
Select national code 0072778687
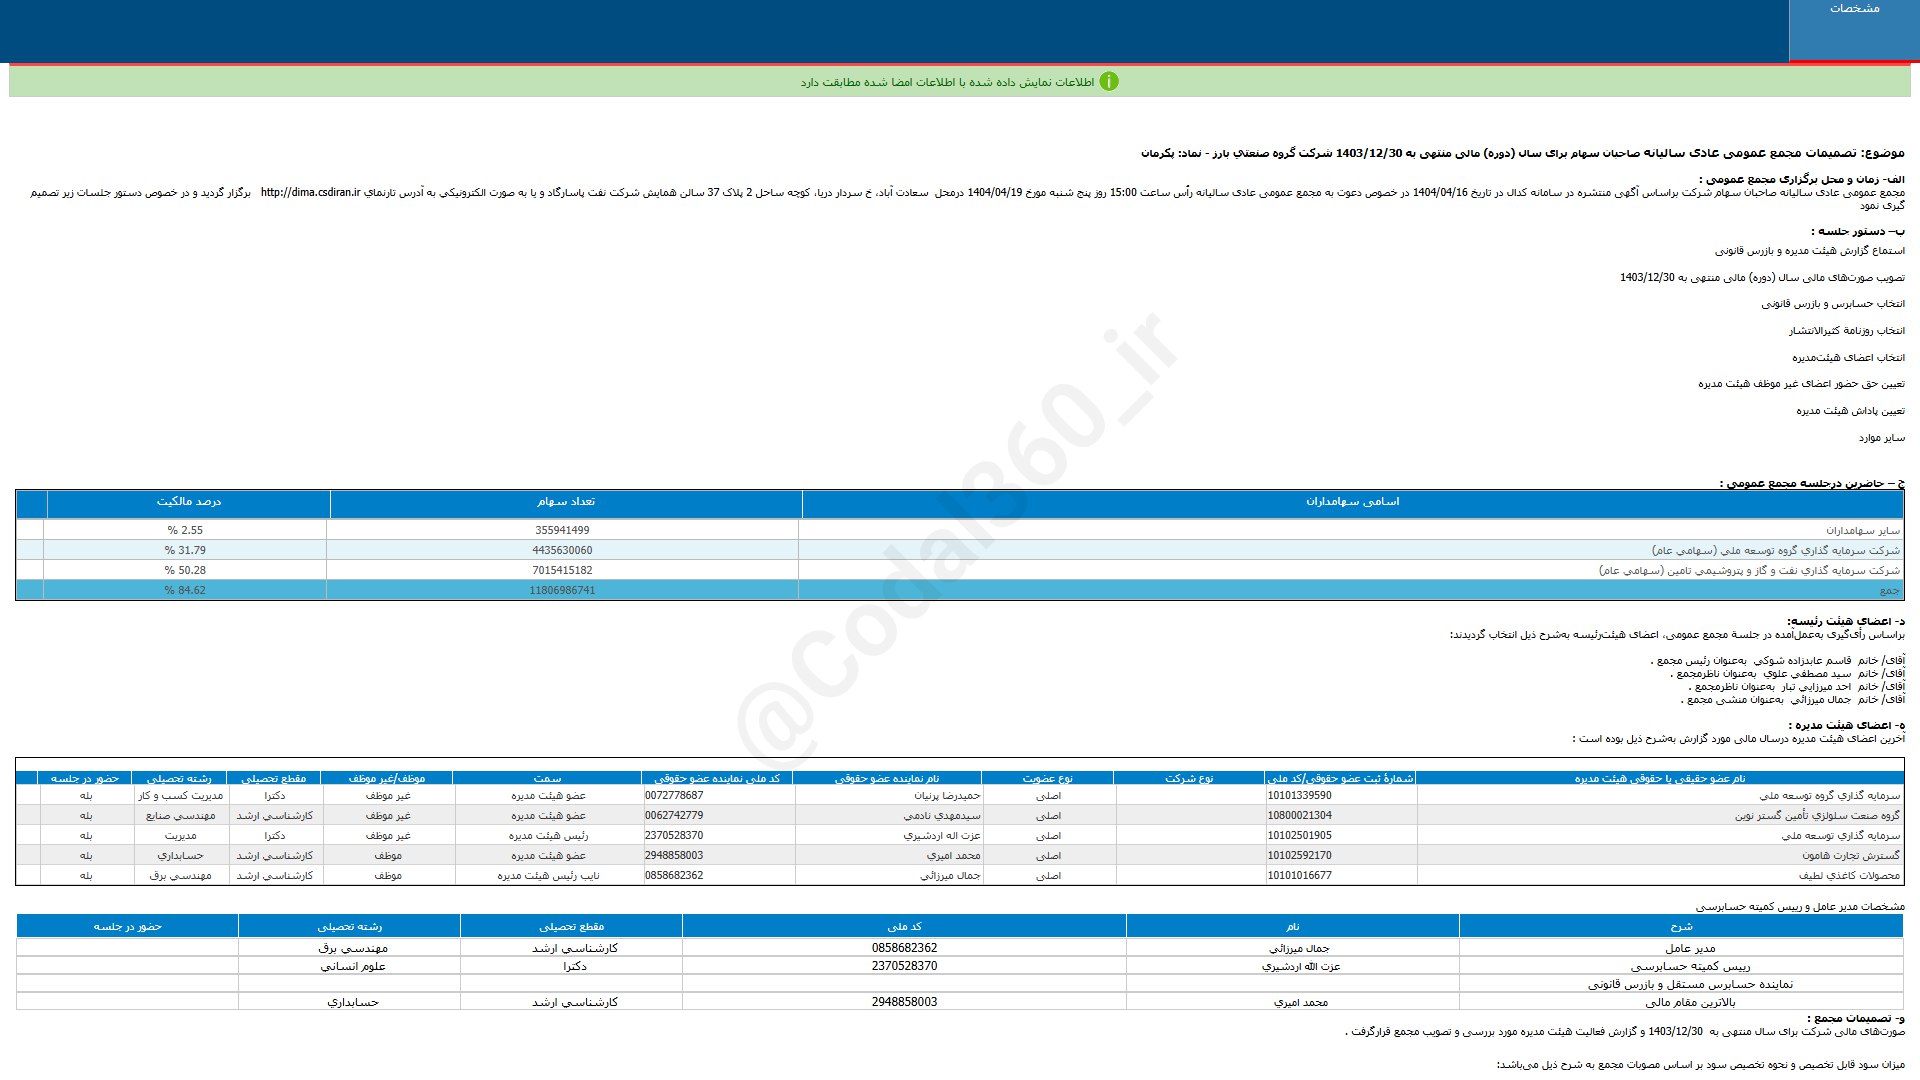(x=674, y=796)
